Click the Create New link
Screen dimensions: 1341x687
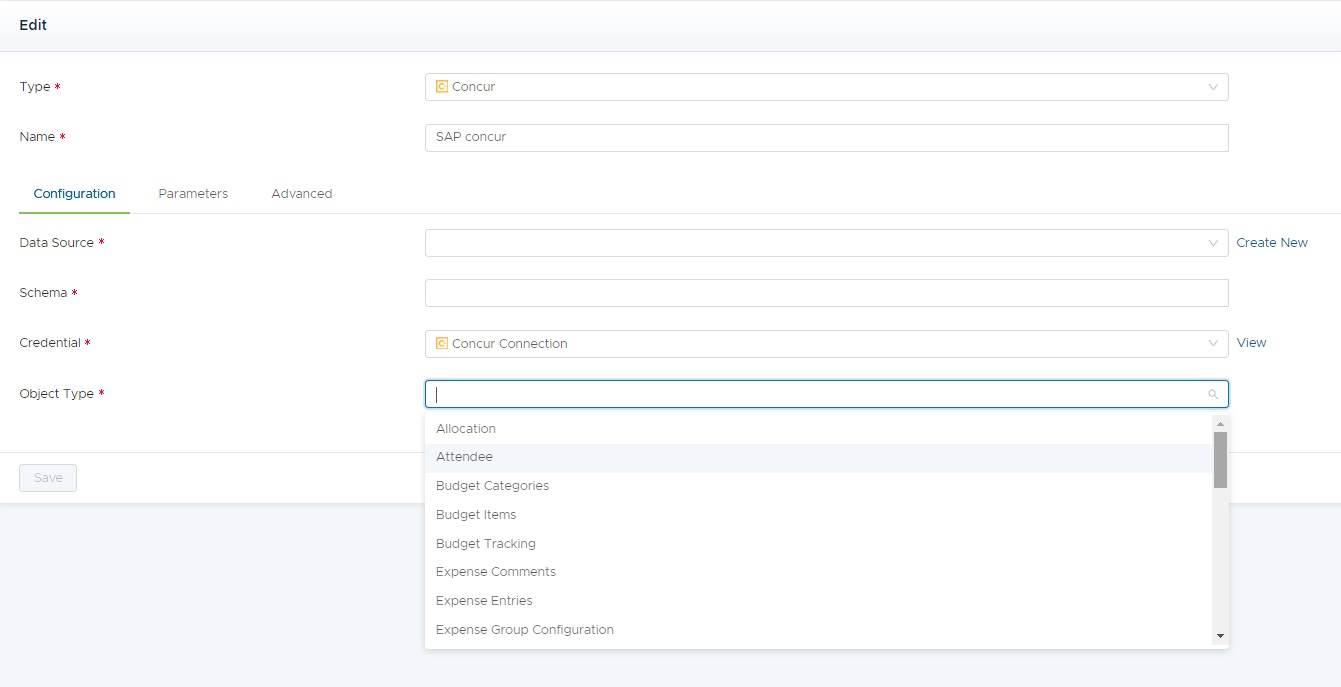pyautogui.click(x=1271, y=243)
